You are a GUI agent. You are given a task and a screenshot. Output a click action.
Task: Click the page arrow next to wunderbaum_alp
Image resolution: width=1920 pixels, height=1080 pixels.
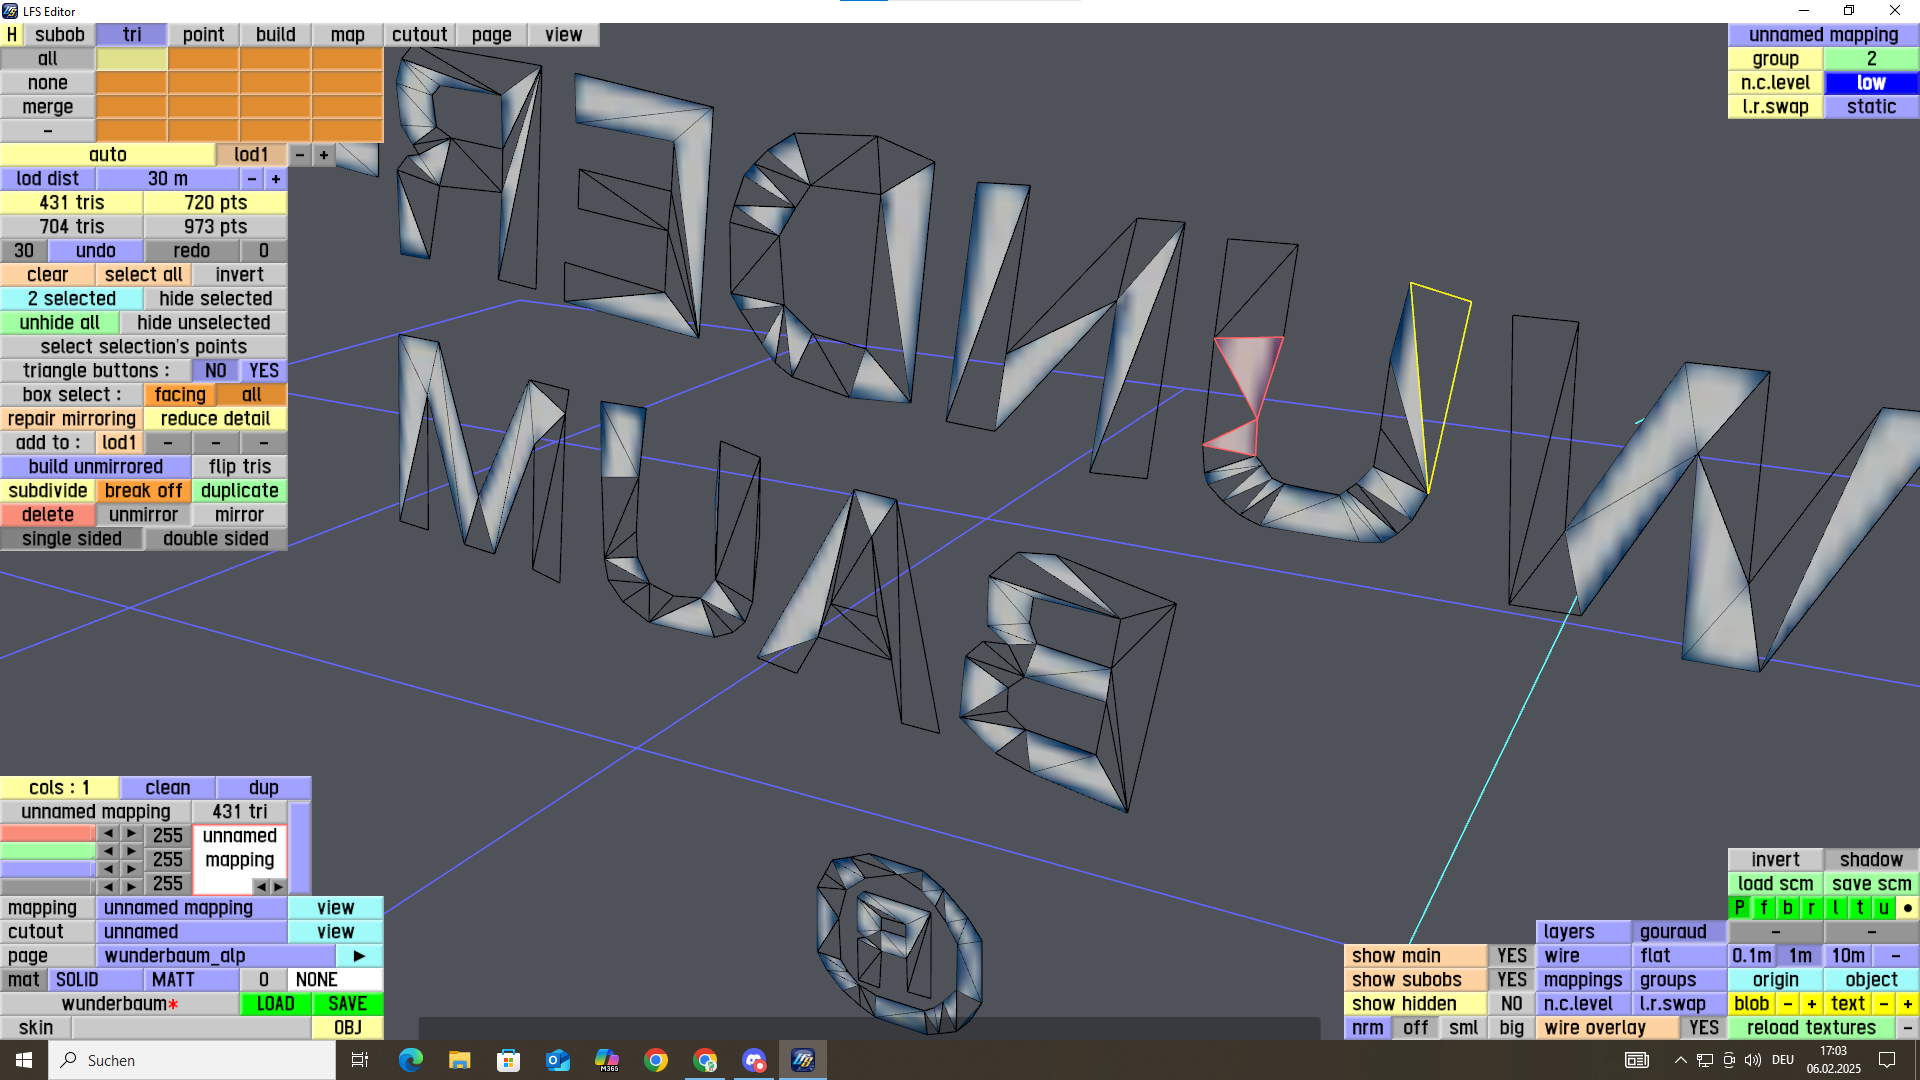(359, 956)
